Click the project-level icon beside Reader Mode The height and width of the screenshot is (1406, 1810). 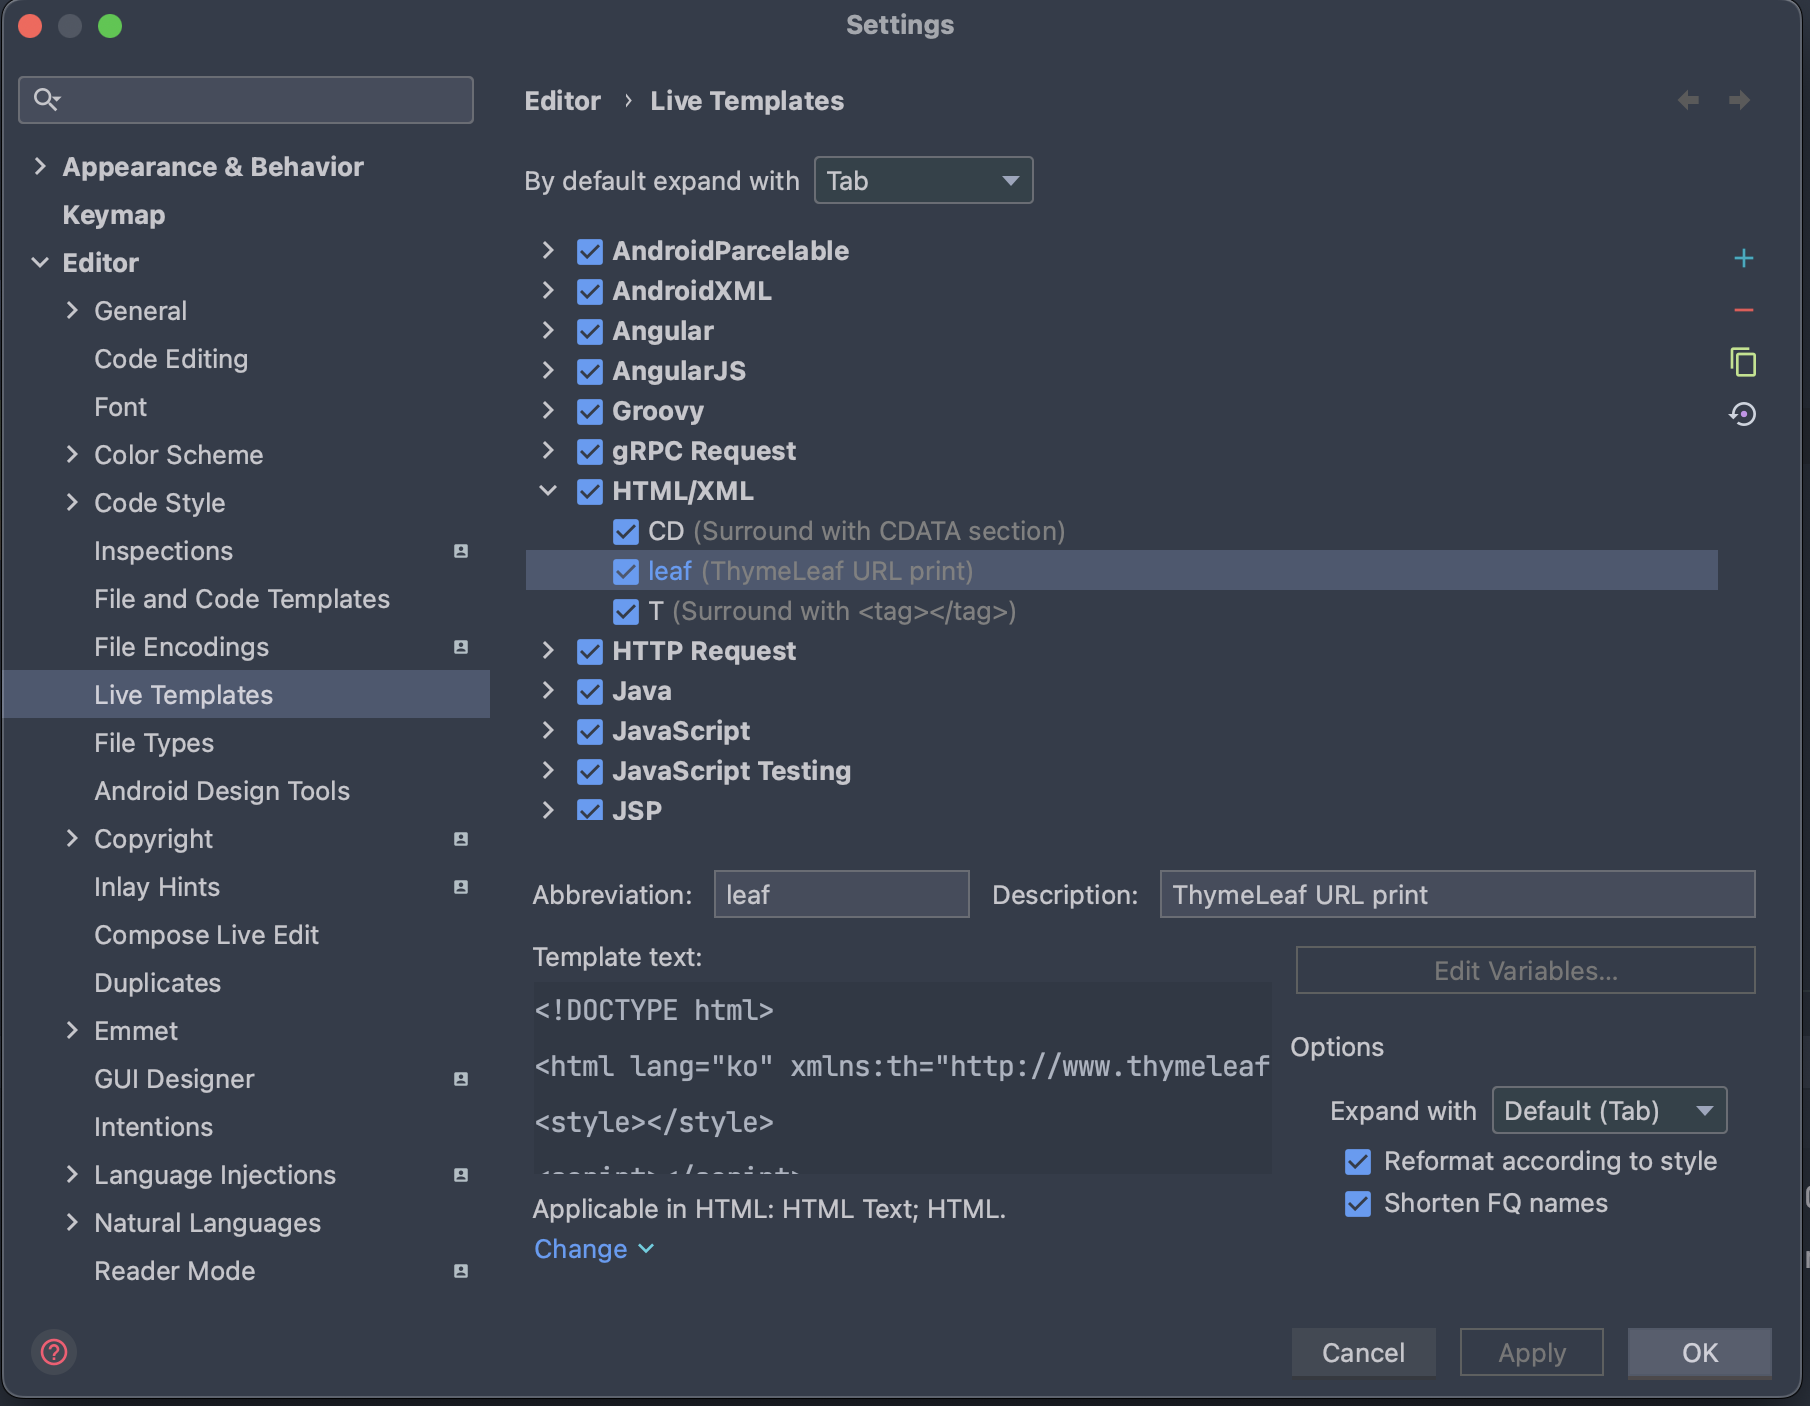[x=461, y=1271]
